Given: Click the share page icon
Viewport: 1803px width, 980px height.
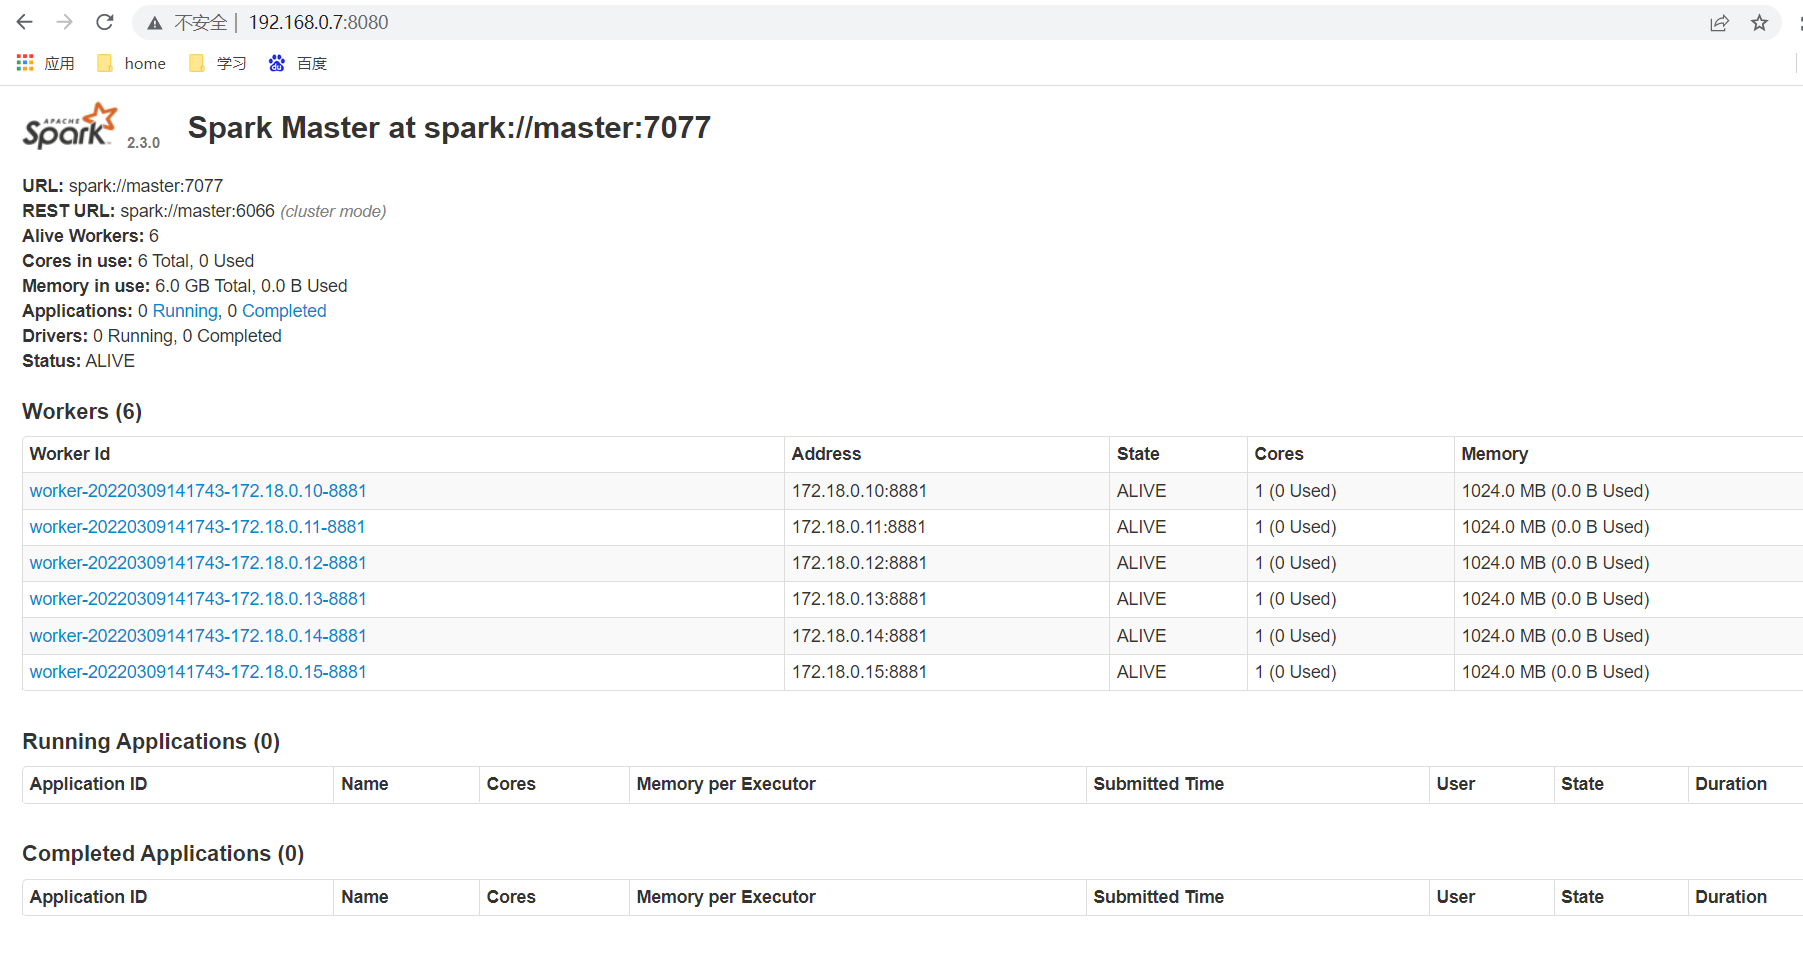Looking at the screenshot, I should pos(1719,22).
